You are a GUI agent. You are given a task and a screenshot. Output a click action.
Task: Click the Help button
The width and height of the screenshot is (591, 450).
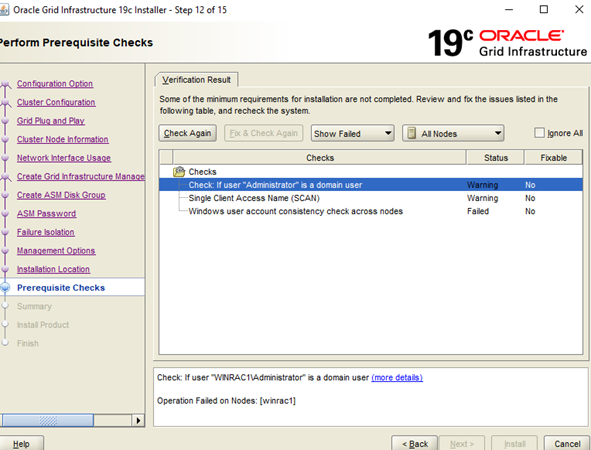pyautogui.click(x=21, y=444)
